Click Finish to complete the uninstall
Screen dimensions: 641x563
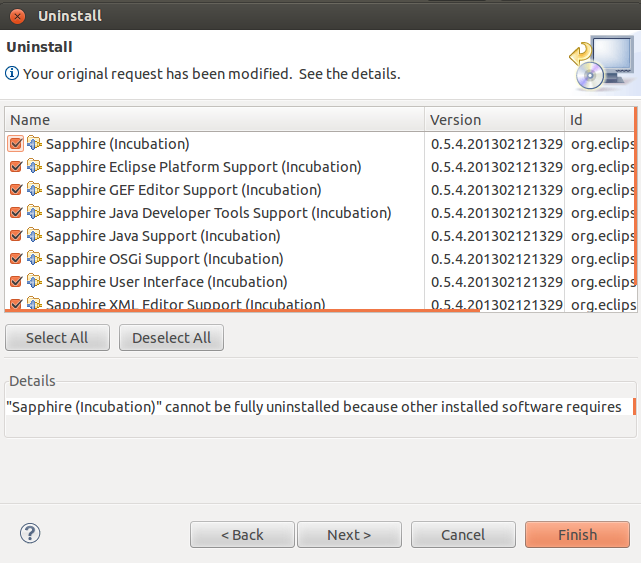coord(577,535)
